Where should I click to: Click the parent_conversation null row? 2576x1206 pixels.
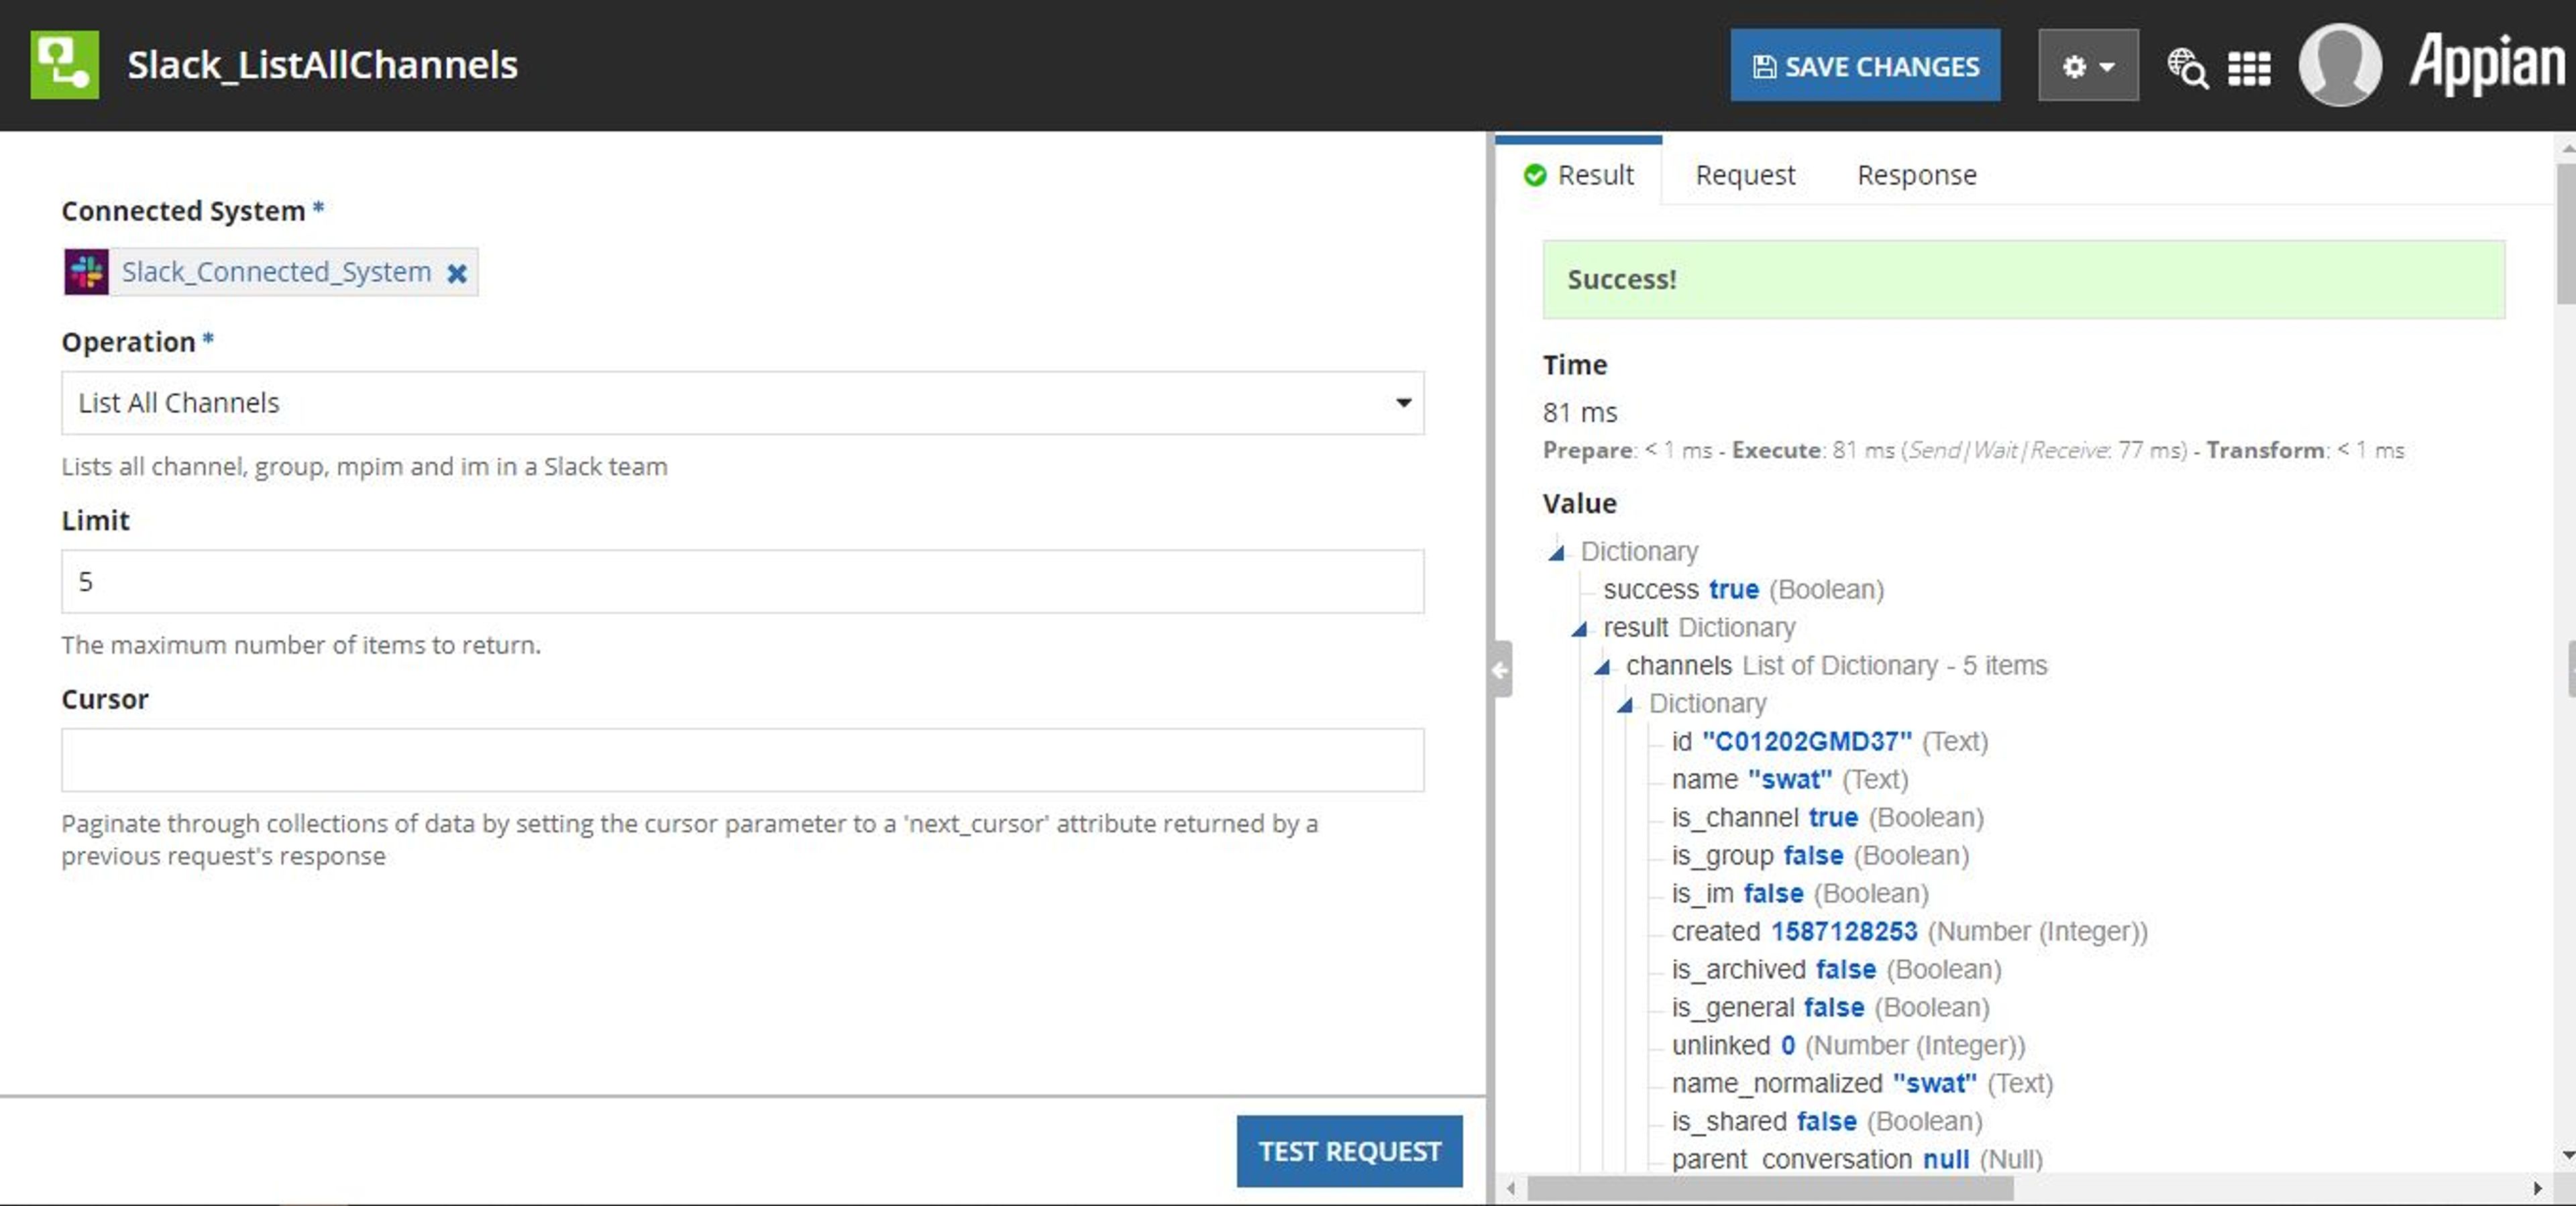(1857, 1159)
